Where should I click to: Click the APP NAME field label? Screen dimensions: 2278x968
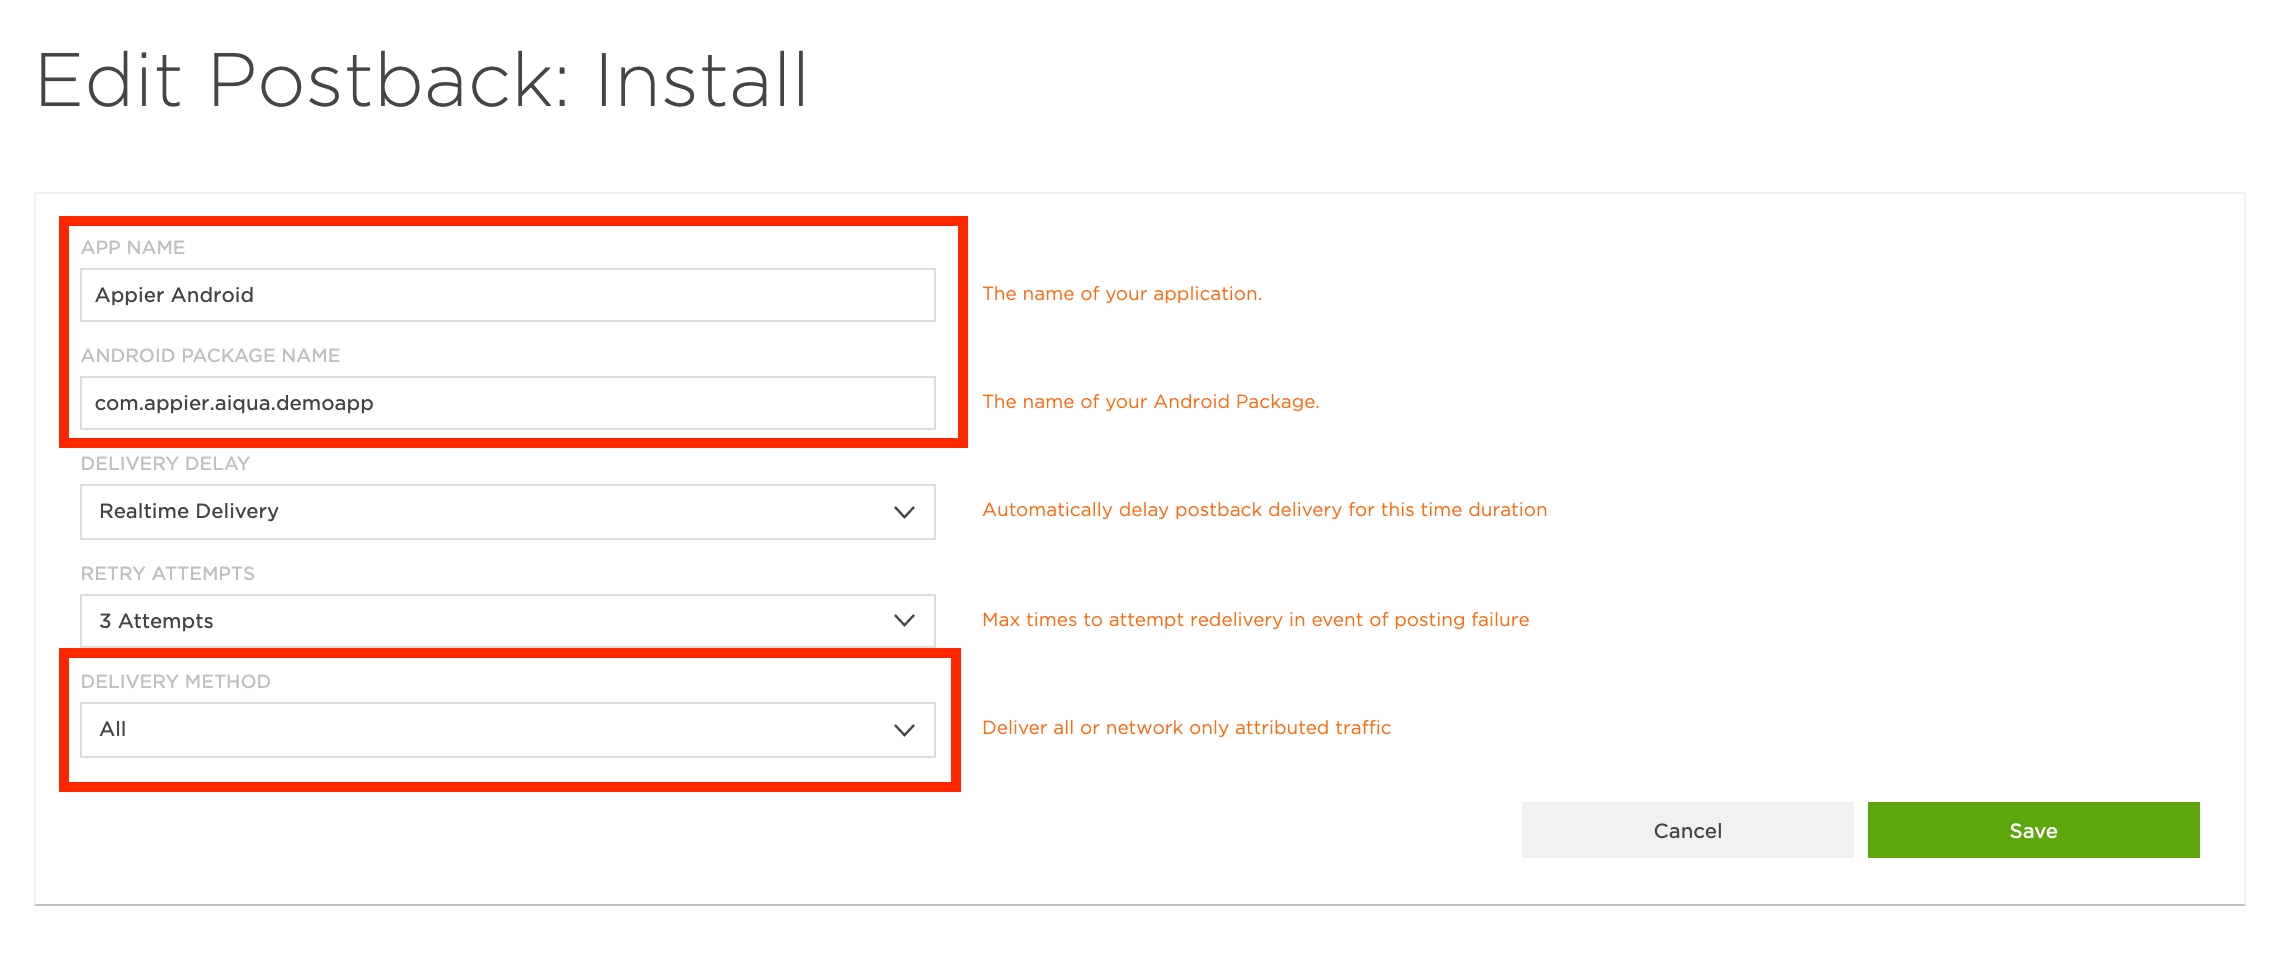click(x=133, y=247)
